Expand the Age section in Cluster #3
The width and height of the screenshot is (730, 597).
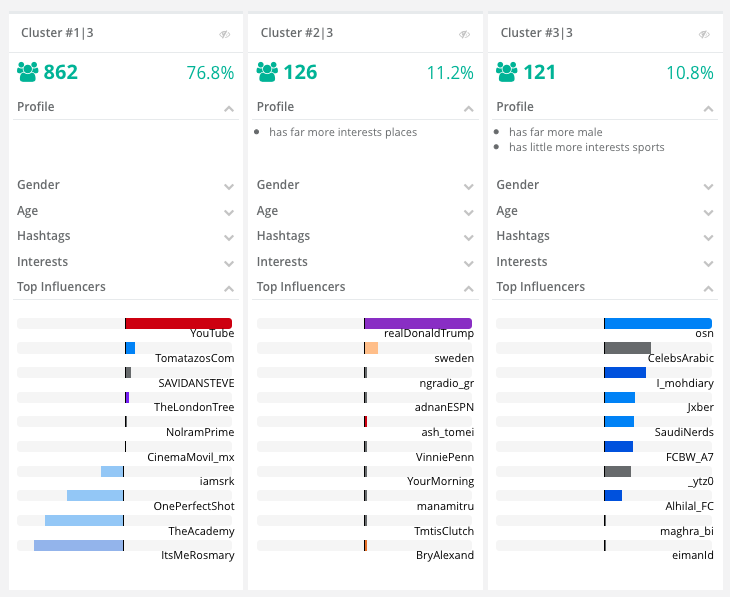708,213
